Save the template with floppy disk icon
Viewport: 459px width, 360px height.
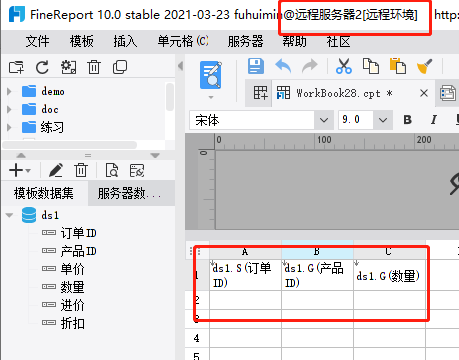(256, 66)
